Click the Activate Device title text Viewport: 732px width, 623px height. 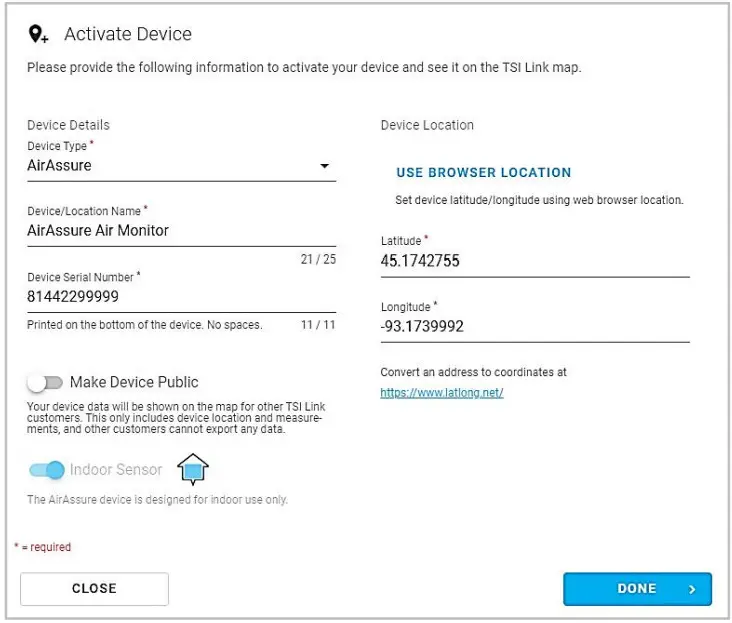click(128, 35)
